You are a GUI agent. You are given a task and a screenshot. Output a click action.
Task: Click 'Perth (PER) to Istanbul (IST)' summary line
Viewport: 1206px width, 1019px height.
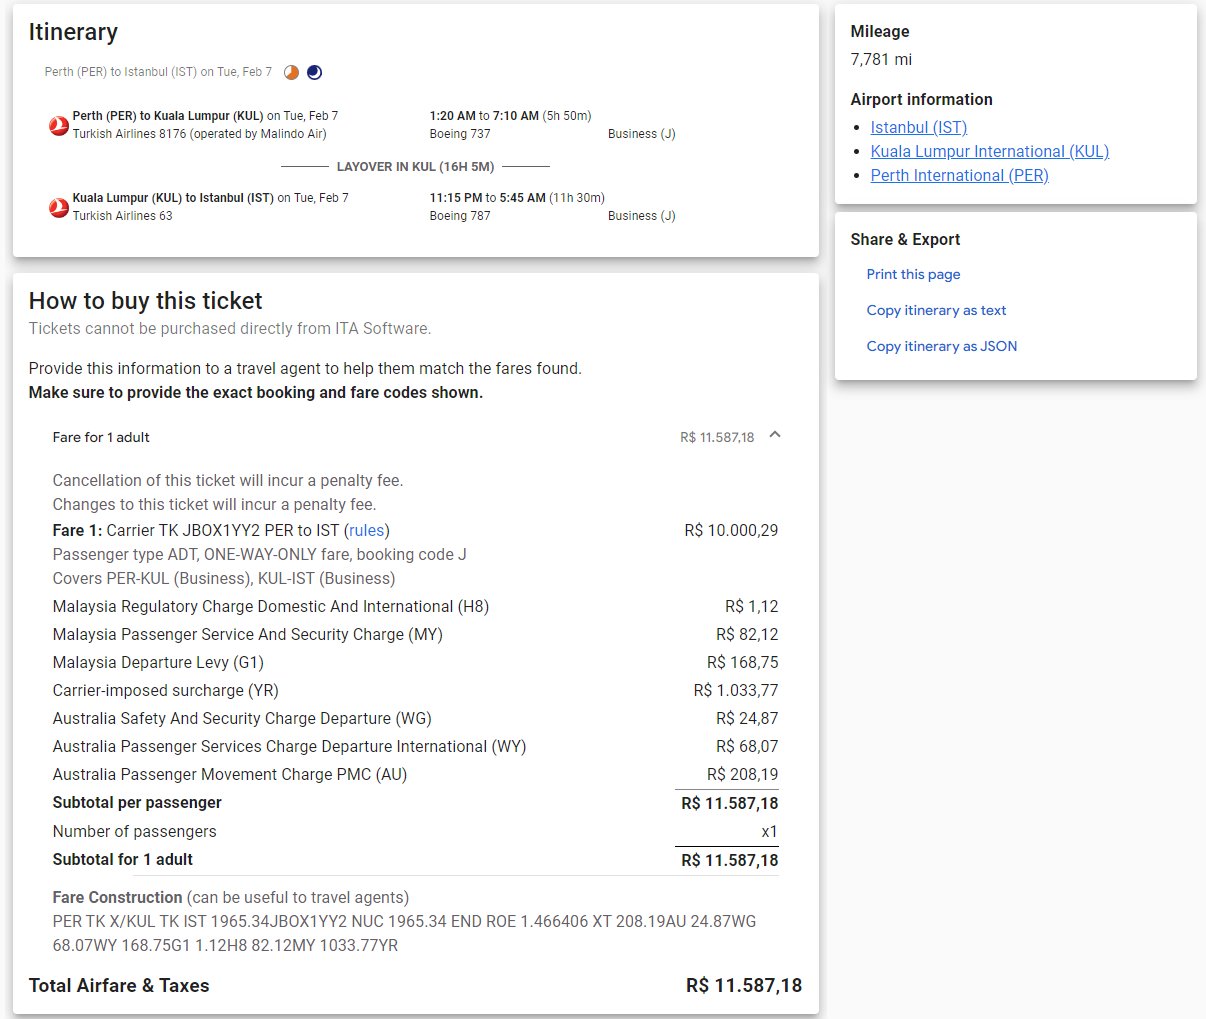coord(158,72)
